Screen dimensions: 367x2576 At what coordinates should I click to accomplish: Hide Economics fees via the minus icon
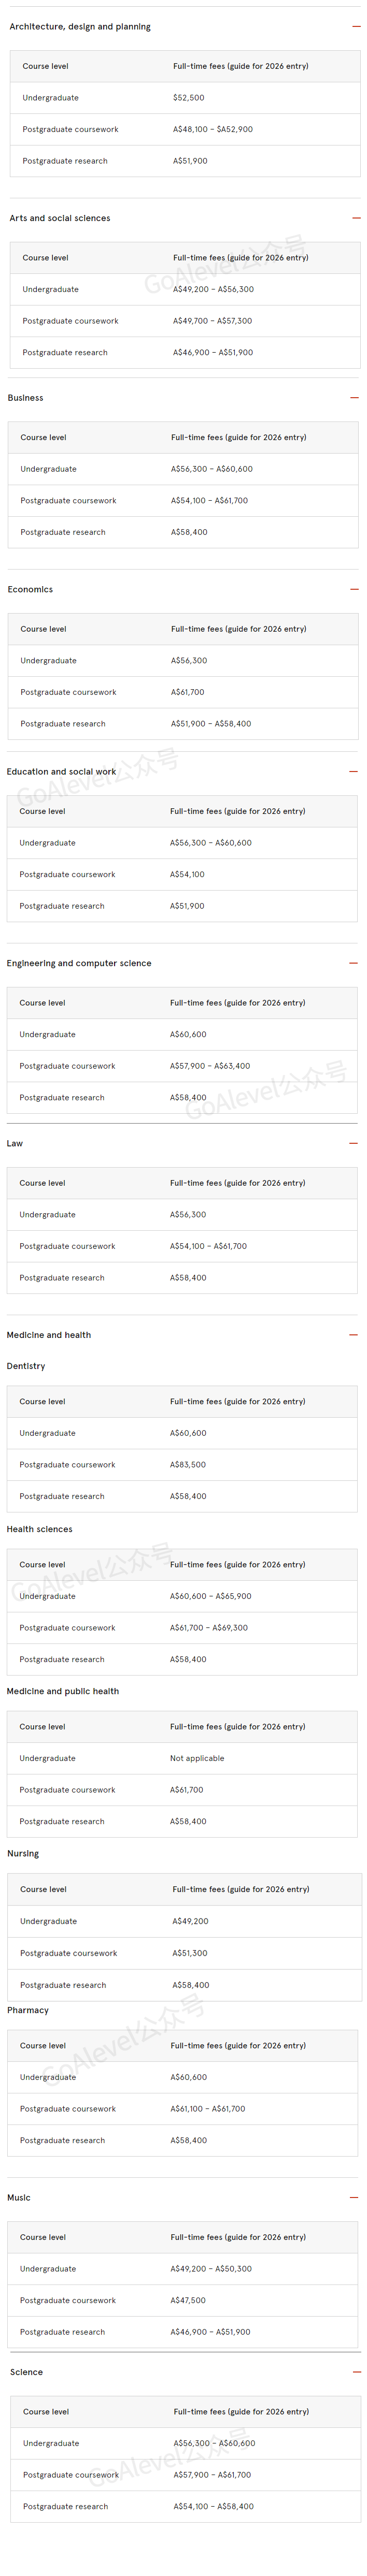tap(354, 590)
